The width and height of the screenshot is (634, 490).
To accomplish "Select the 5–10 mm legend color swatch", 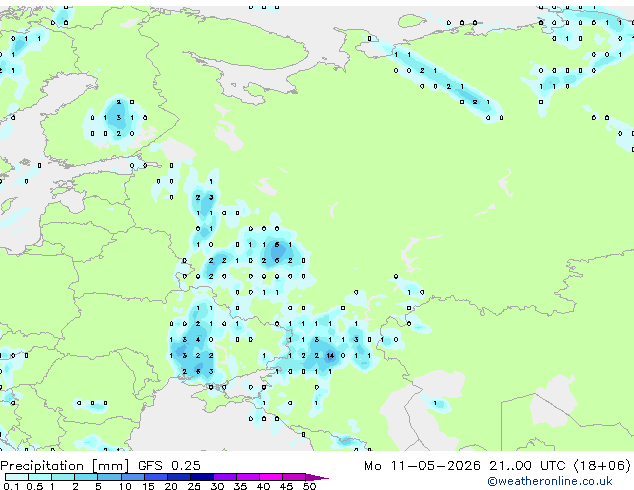I will [x=110, y=477].
